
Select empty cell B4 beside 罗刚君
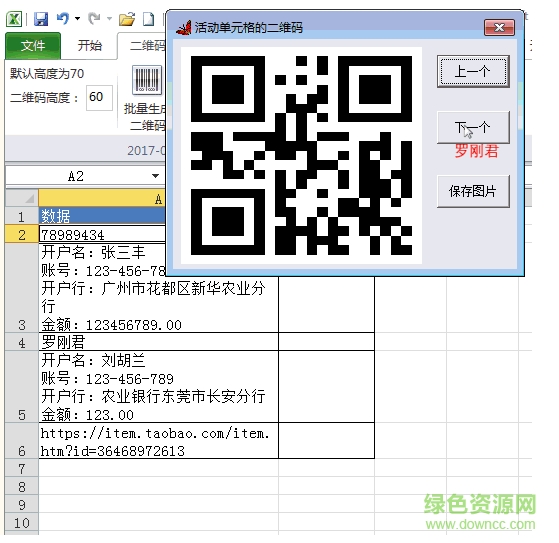point(327,342)
